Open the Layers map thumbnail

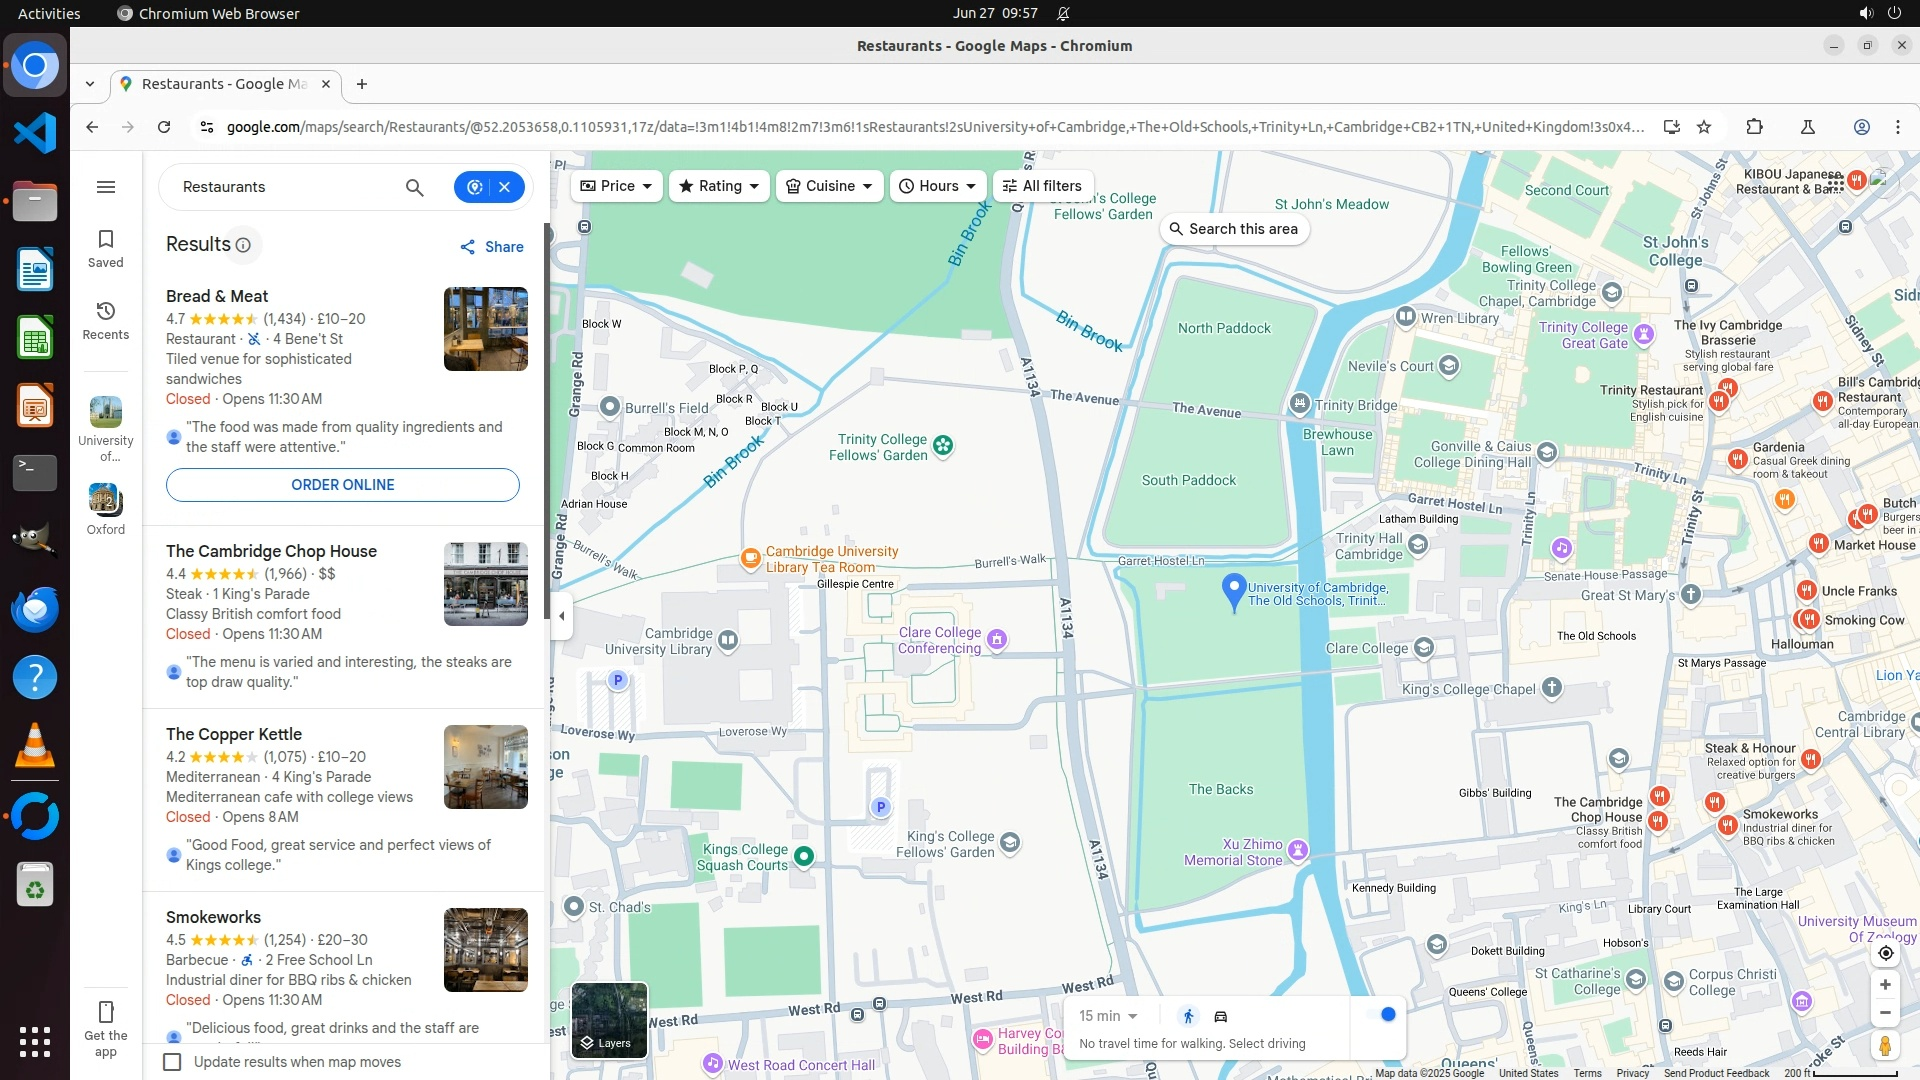(x=609, y=1020)
